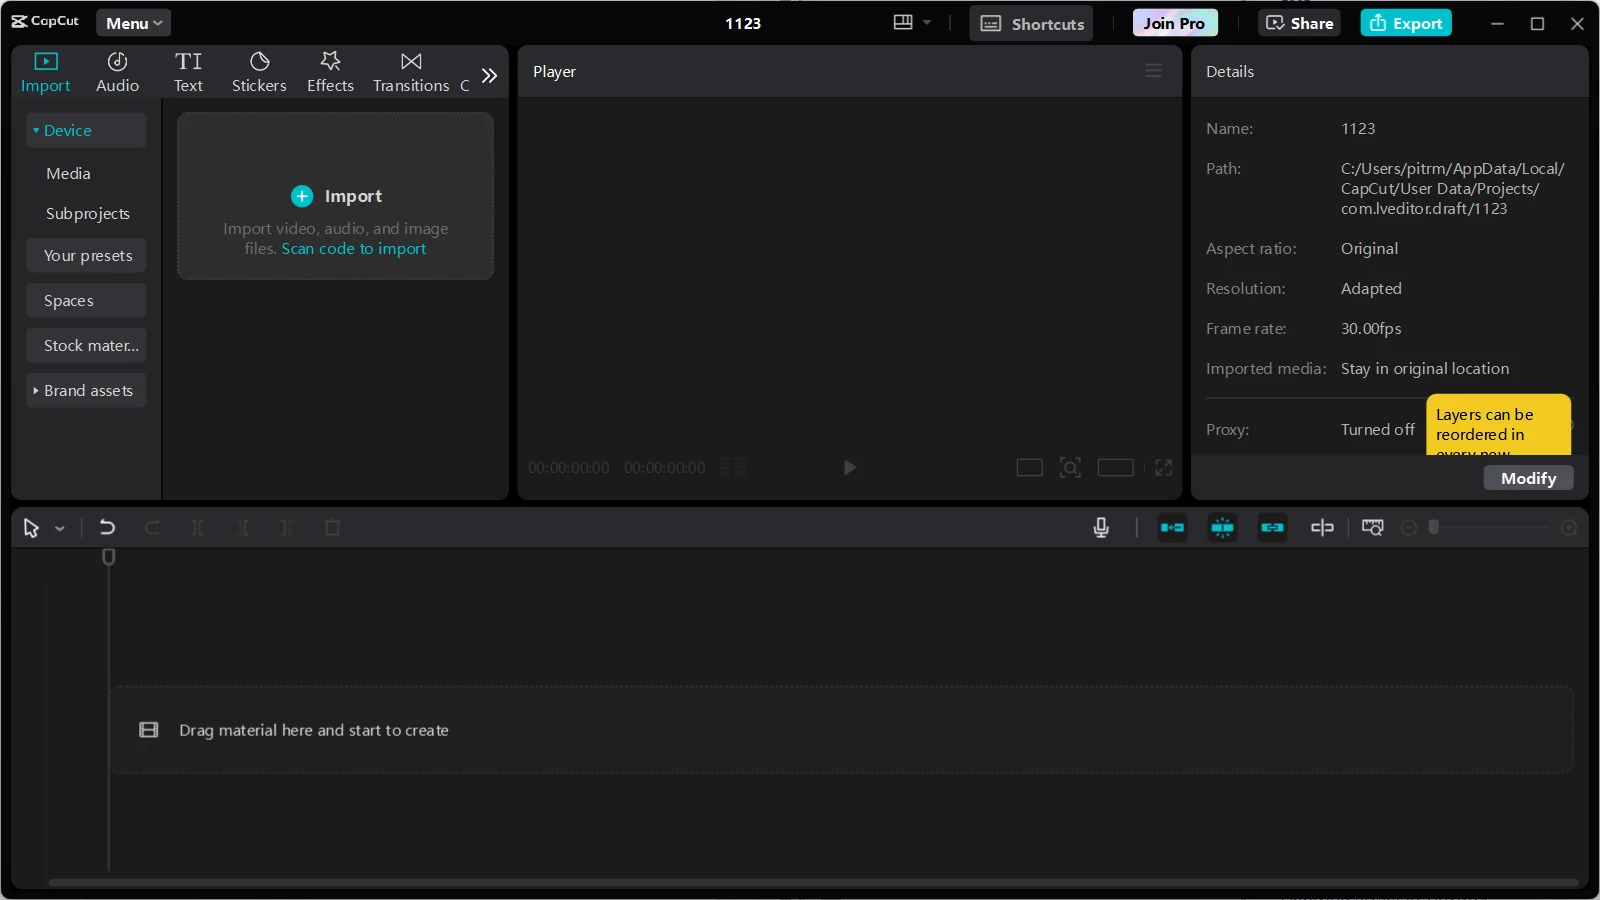Select Media in the sidebar

[x=68, y=173]
